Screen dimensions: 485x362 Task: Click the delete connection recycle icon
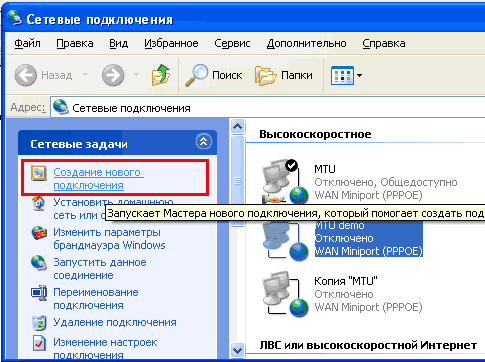click(39, 323)
